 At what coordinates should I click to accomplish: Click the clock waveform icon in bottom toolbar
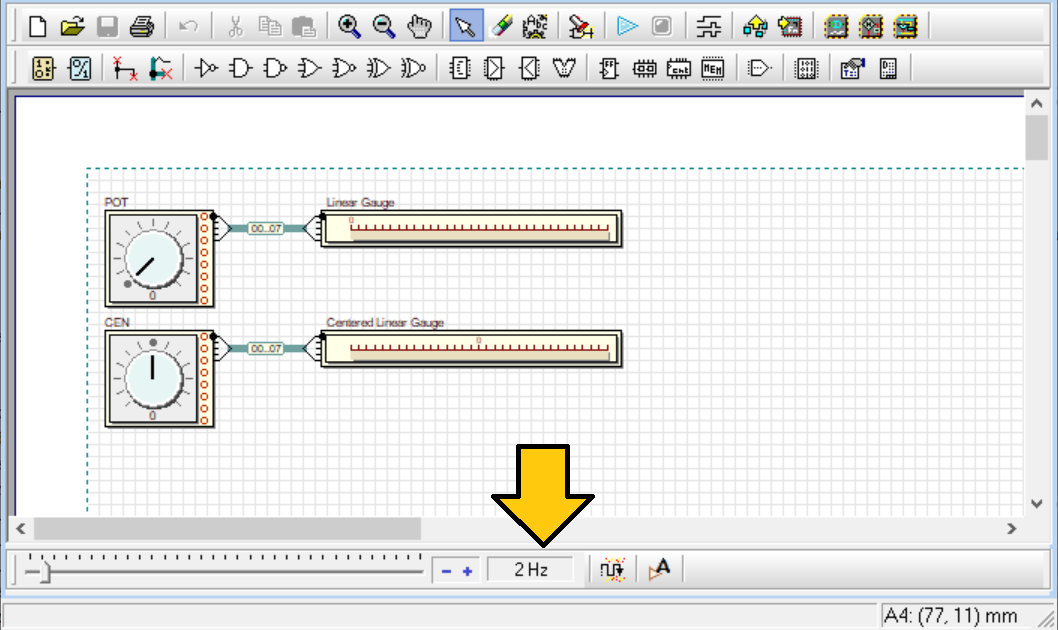tap(612, 570)
